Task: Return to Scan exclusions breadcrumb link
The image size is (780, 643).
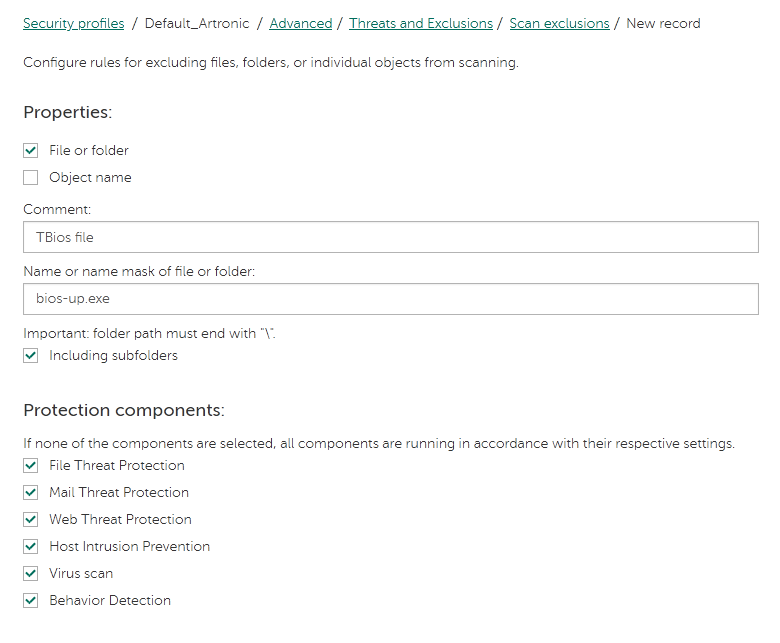Action: coord(559,23)
